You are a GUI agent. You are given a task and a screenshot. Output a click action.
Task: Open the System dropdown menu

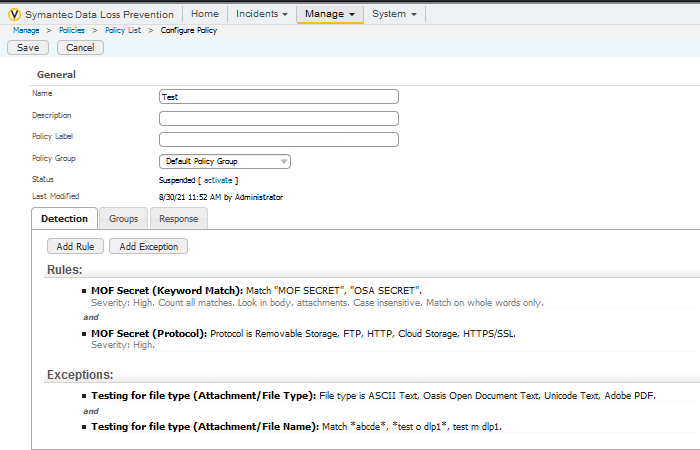click(394, 14)
